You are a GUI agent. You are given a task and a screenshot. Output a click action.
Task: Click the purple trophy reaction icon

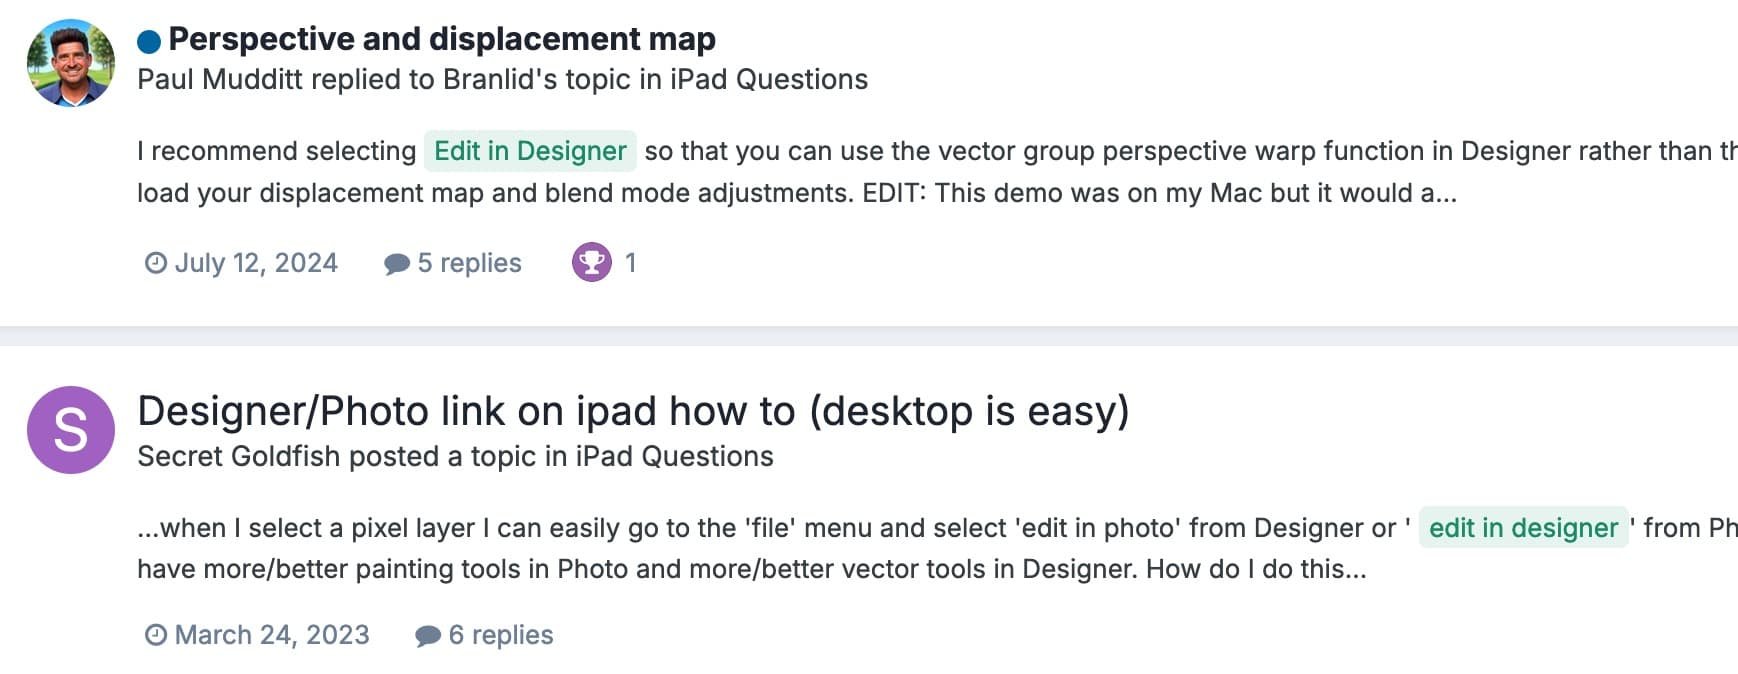[592, 262]
